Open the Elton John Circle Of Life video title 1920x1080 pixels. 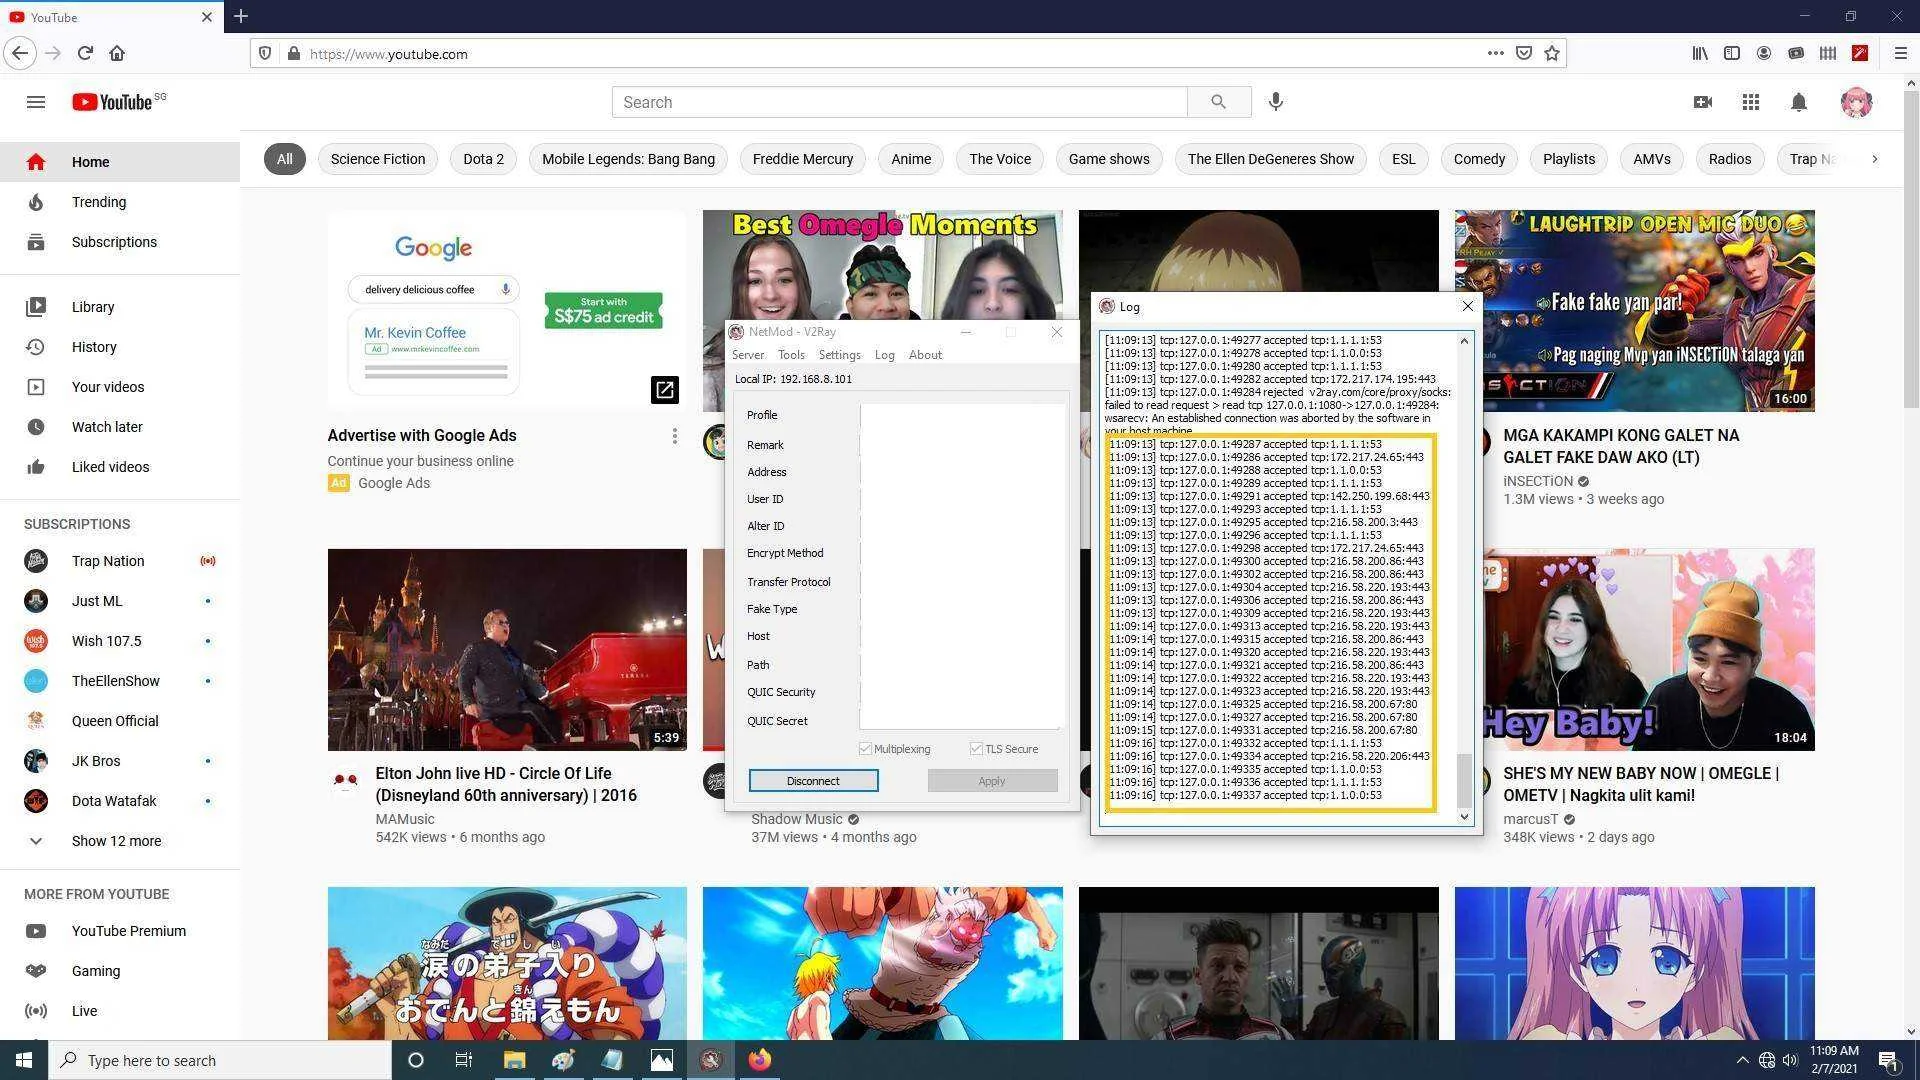click(506, 784)
